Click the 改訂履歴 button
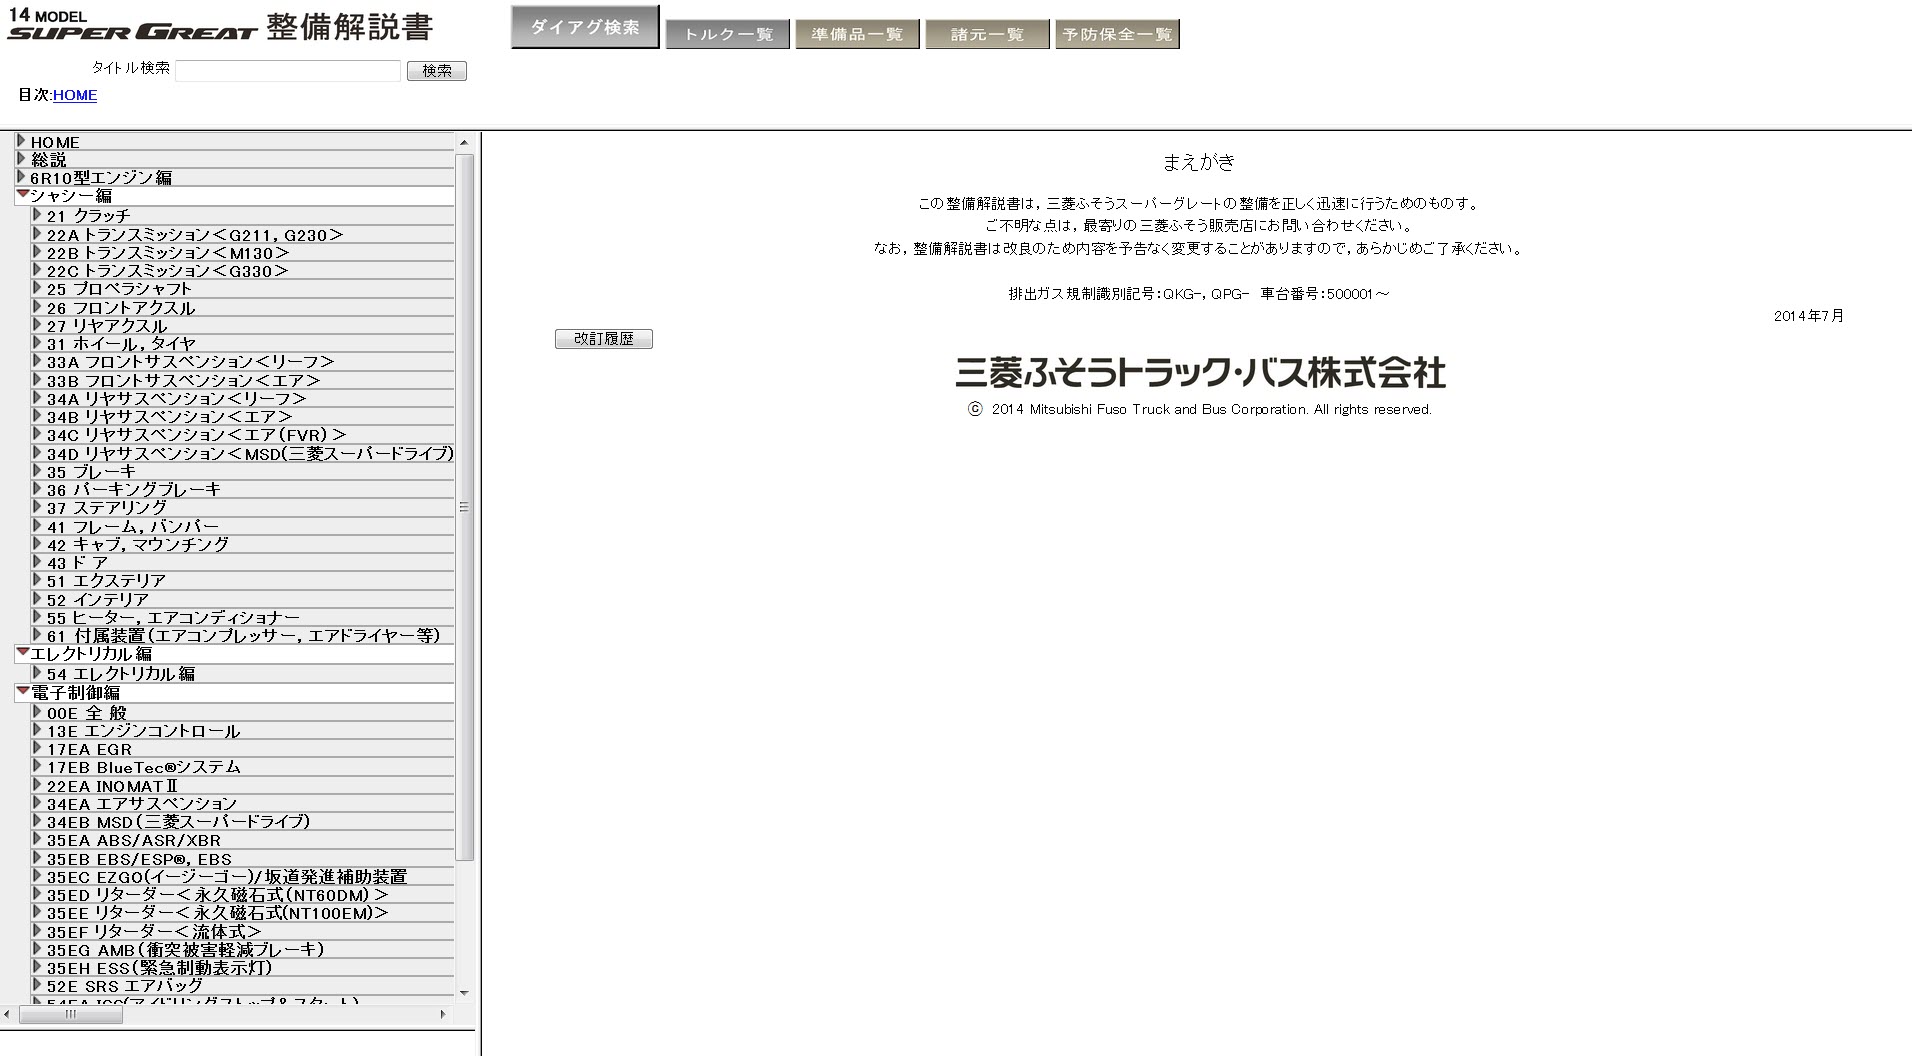Viewport: 1912px width, 1056px height. pyautogui.click(x=603, y=339)
